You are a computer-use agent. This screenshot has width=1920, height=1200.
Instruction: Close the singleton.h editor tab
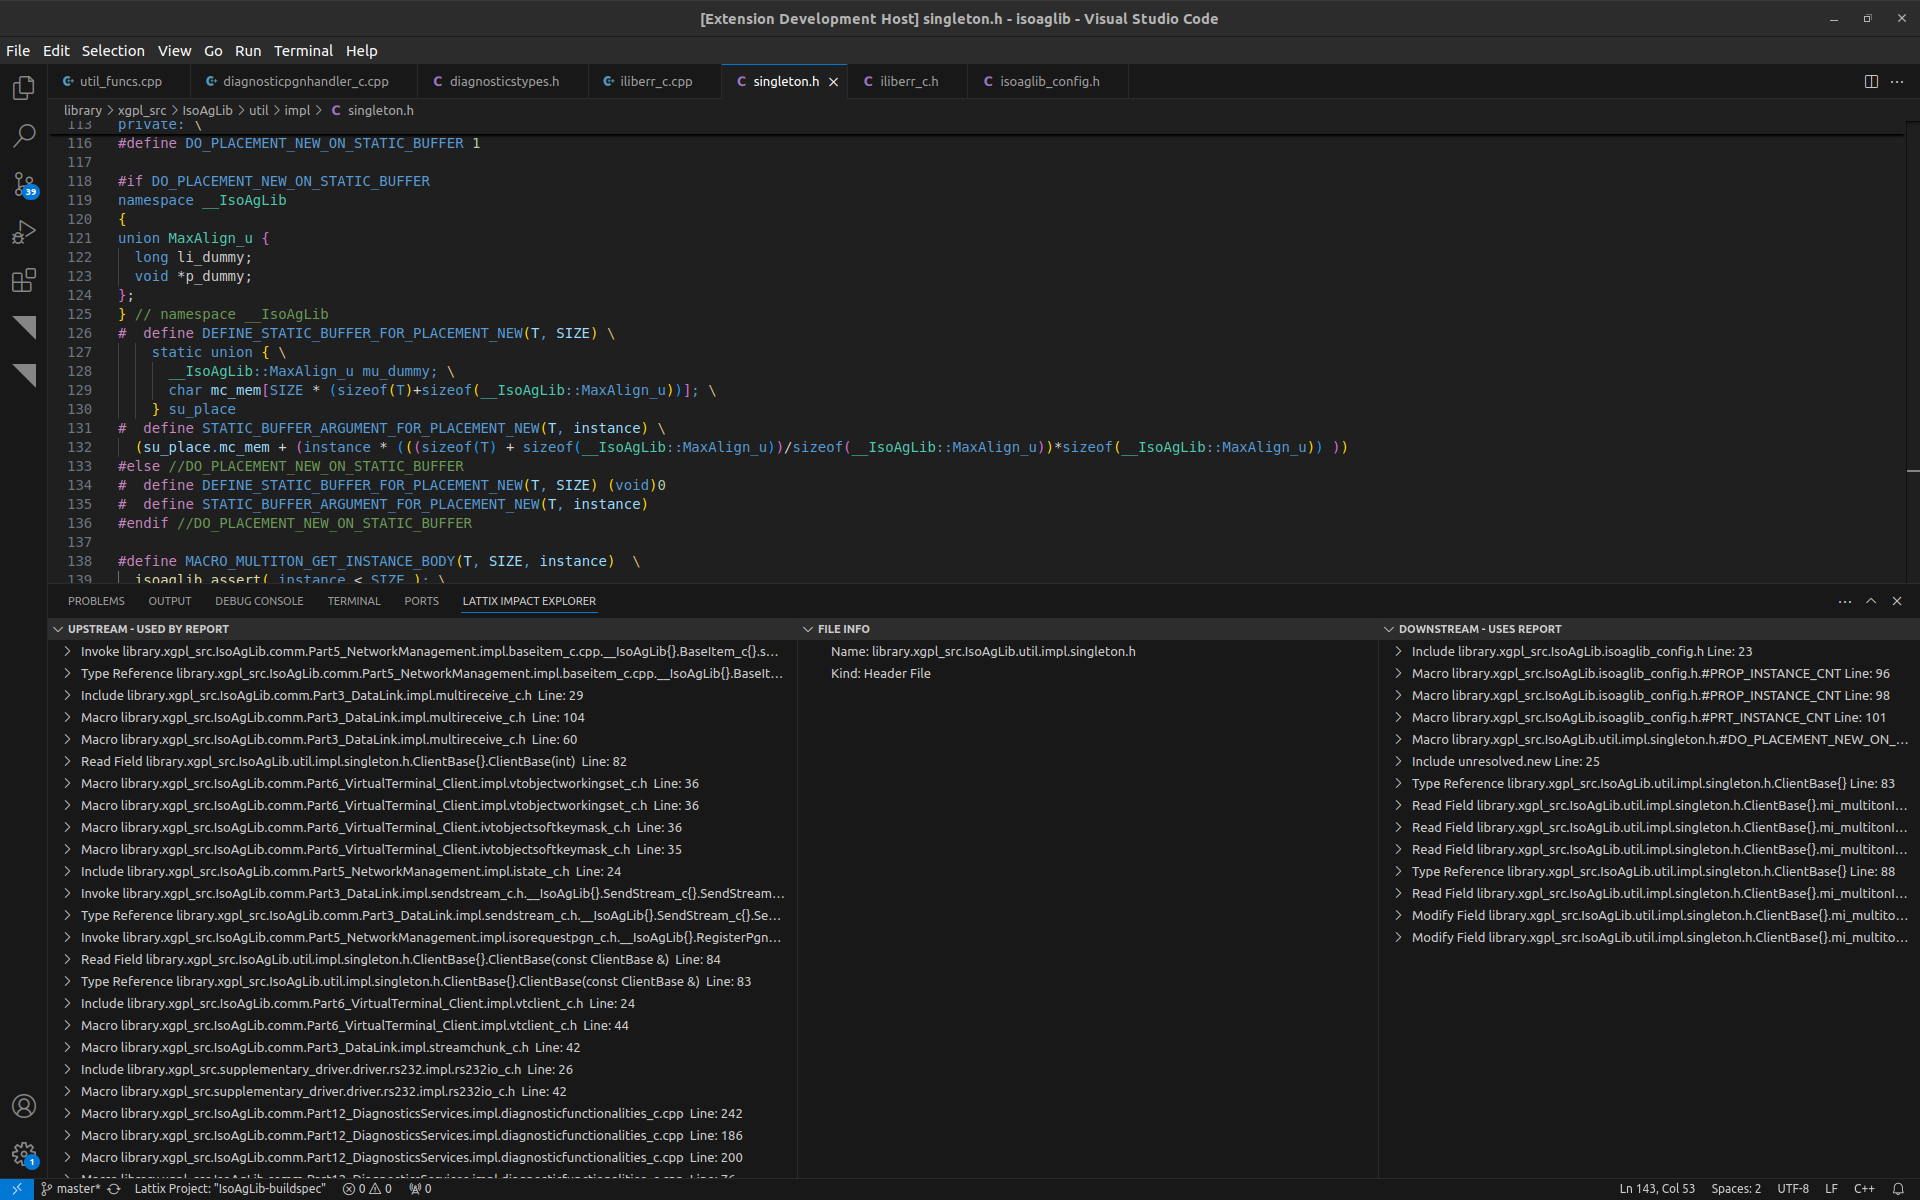click(833, 82)
